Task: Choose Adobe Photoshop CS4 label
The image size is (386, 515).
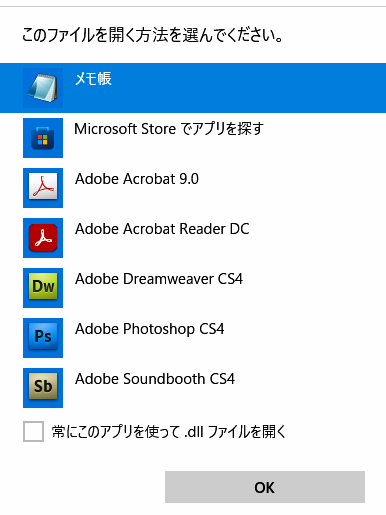Action: [150, 329]
